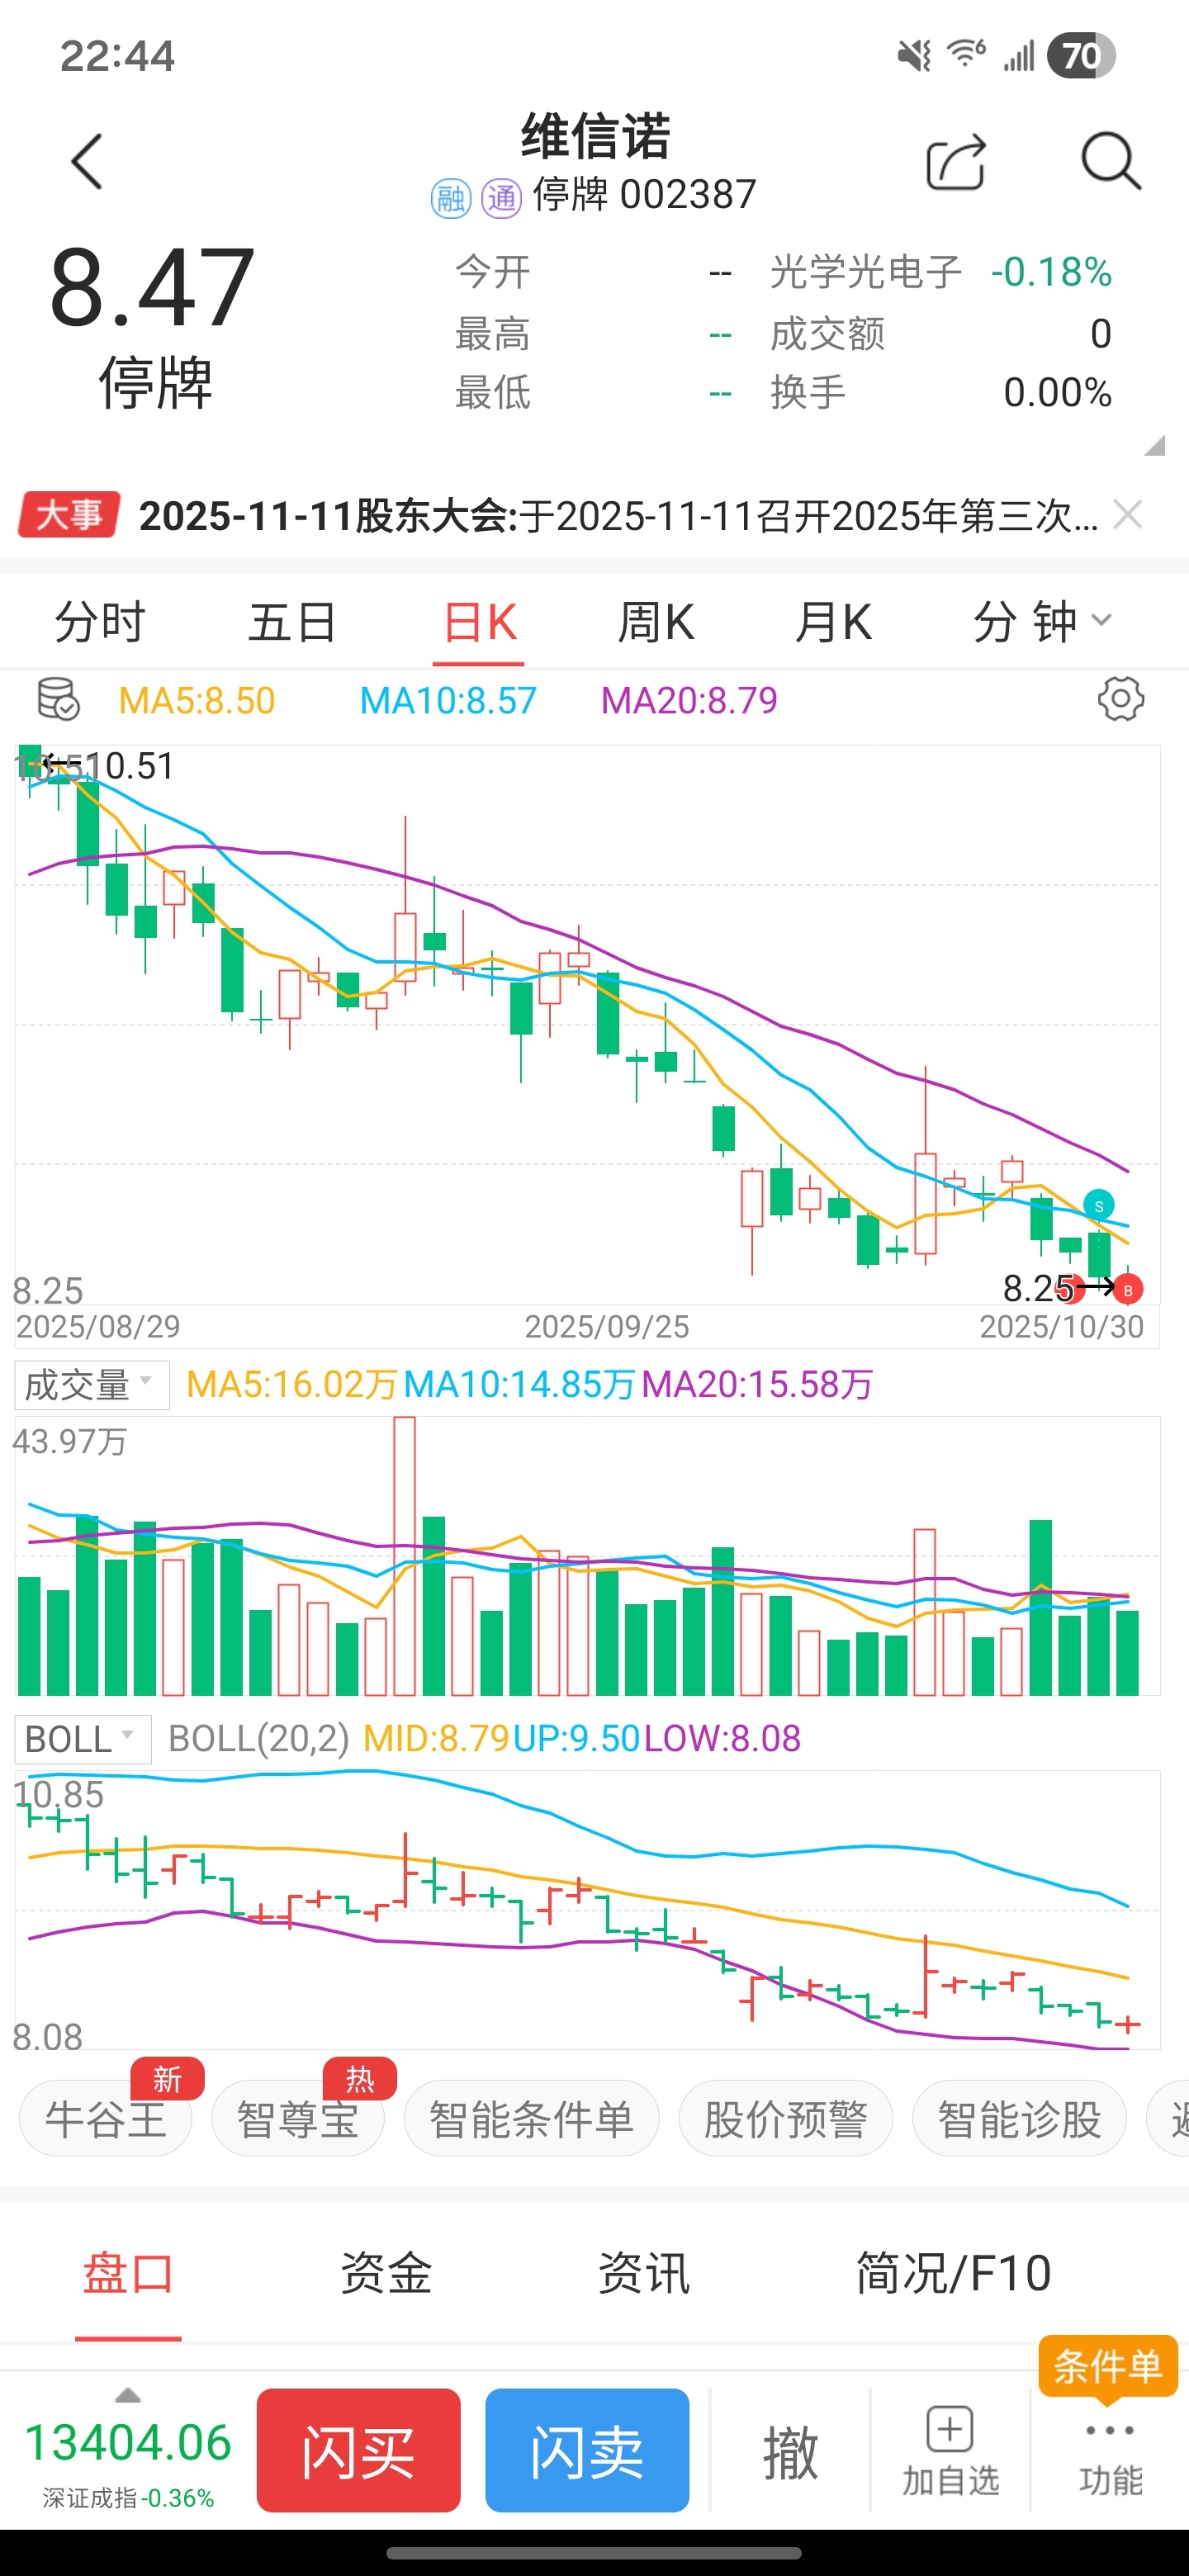Screen dimensions: 1189x2576
Task: Open the 资金 tab
Action: tap(386, 2273)
